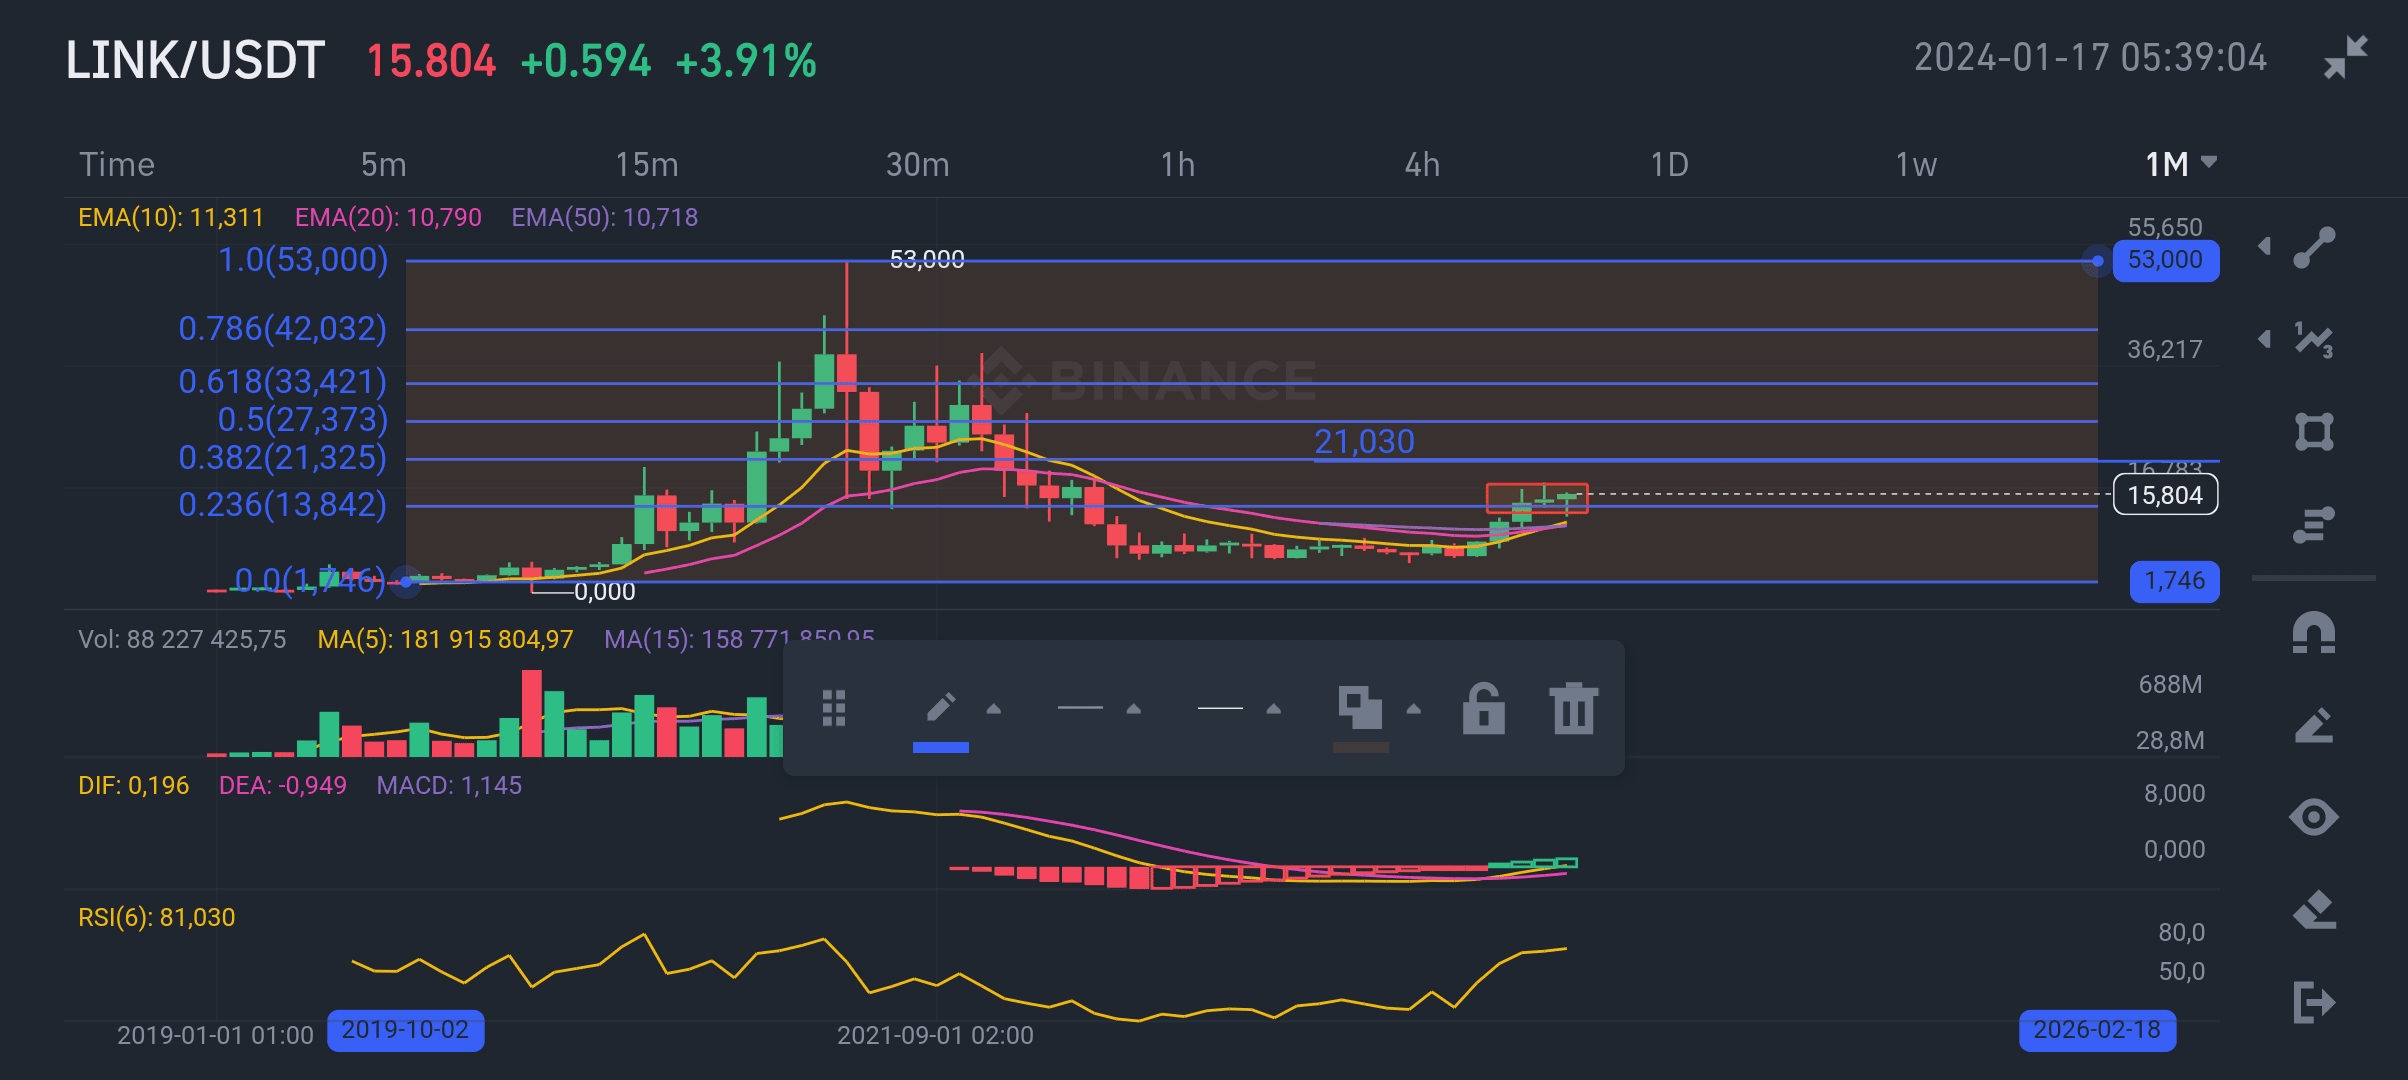
Task: Select the trend line drawing tool
Action: click(2314, 248)
